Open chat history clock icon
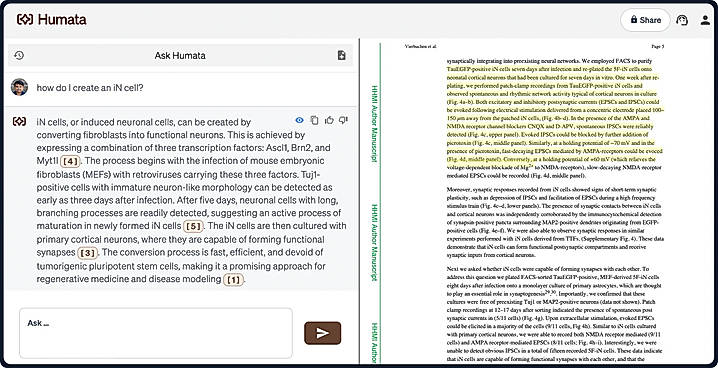The height and width of the screenshot is (368, 718). pos(19,55)
